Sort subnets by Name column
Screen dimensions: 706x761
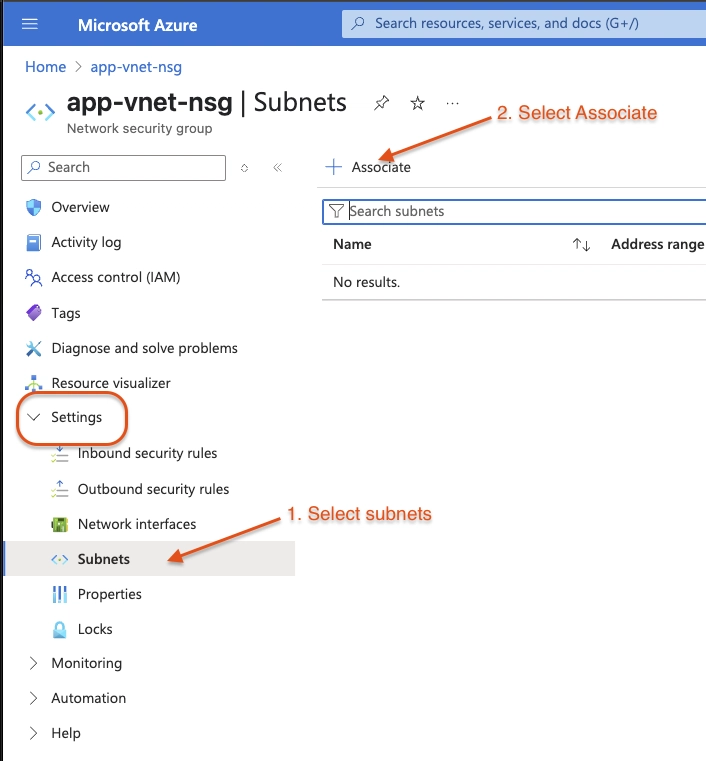click(352, 244)
